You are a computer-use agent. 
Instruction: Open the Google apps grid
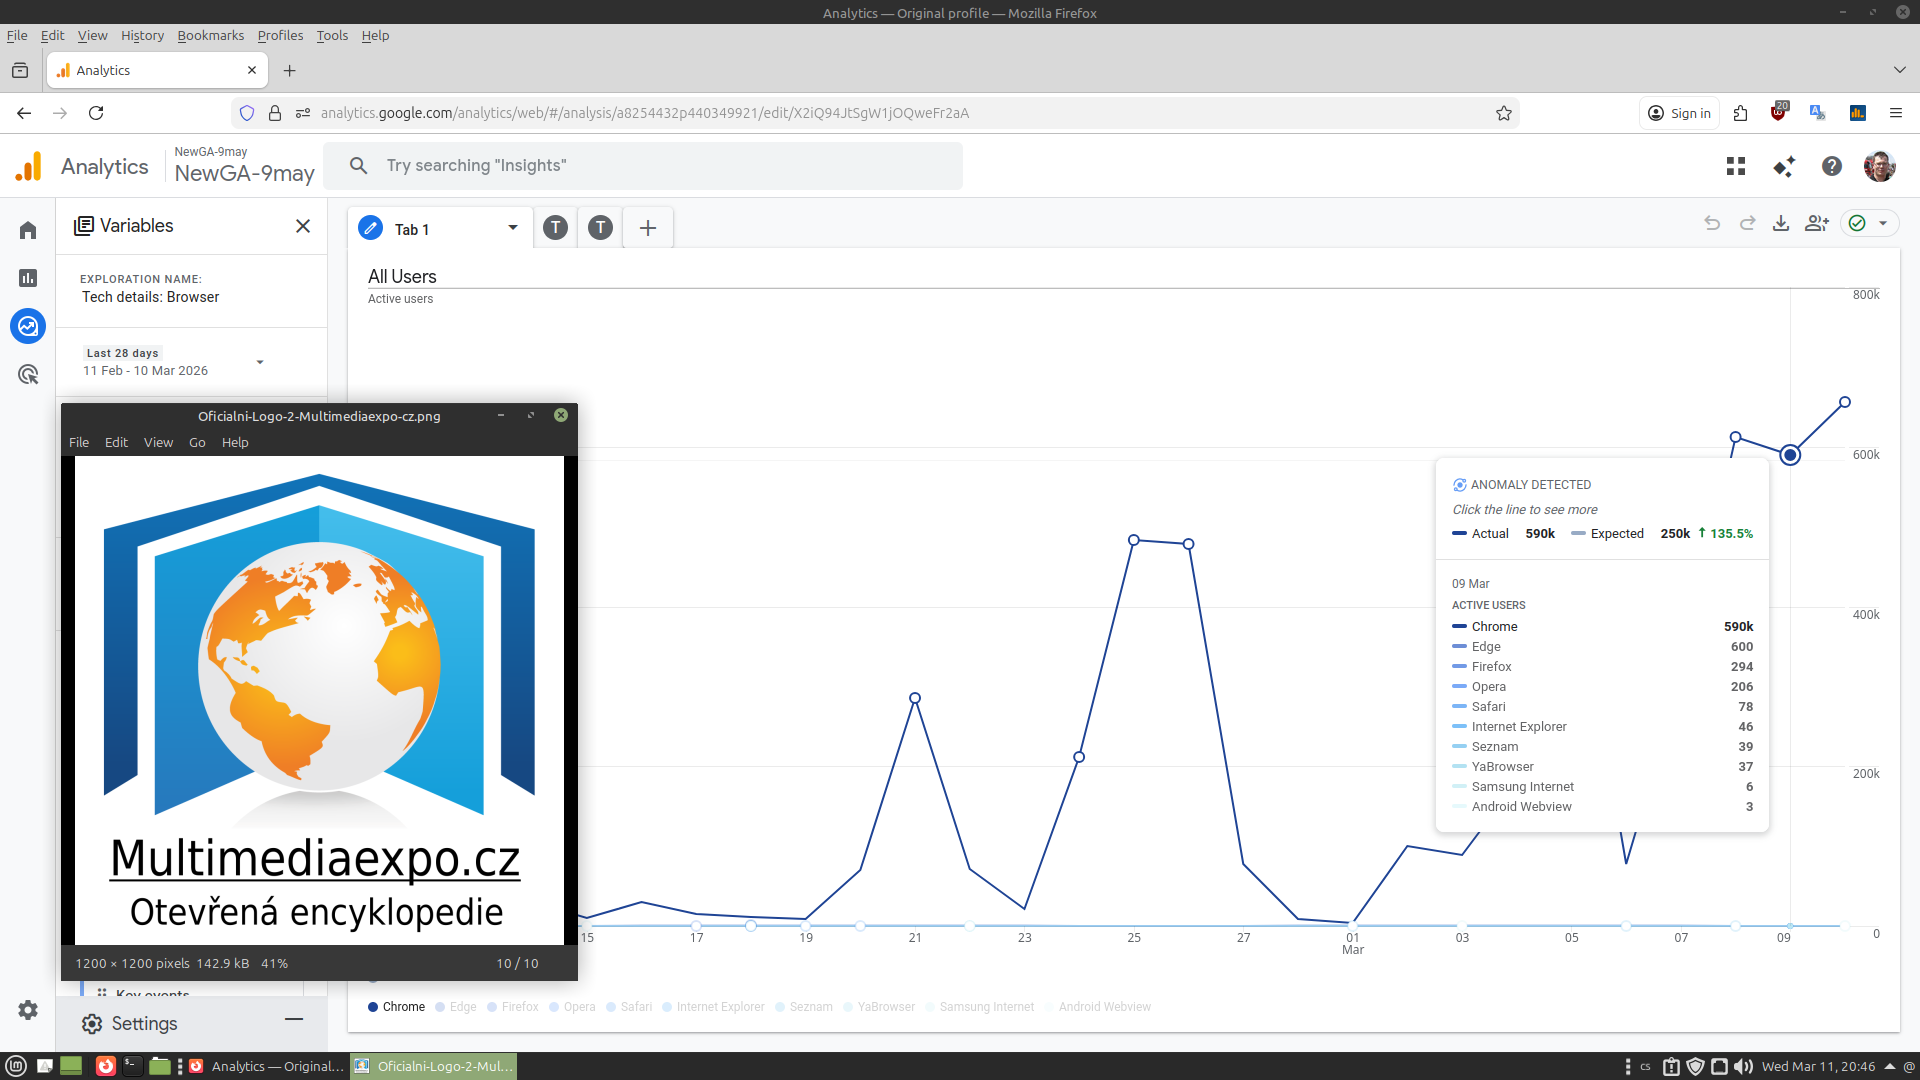(x=1736, y=166)
